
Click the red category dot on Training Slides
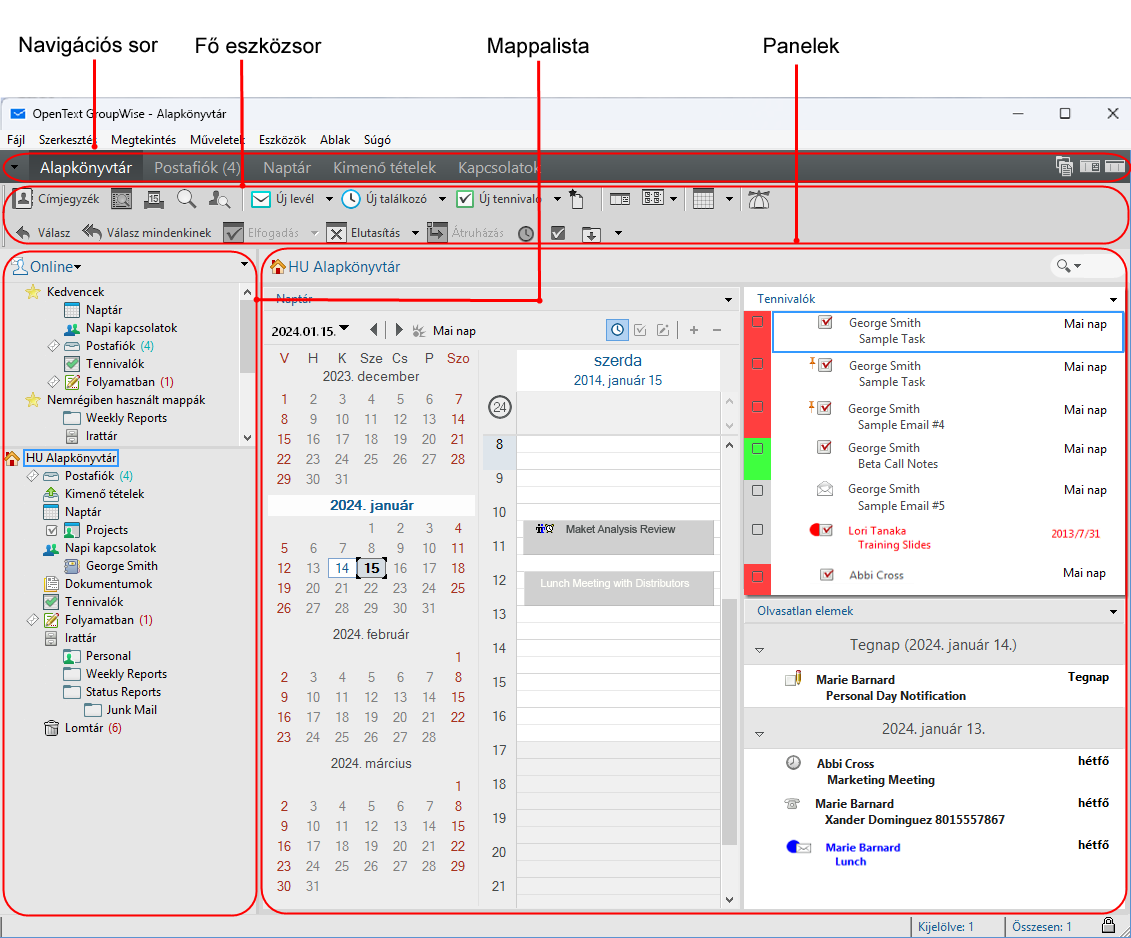click(815, 530)
